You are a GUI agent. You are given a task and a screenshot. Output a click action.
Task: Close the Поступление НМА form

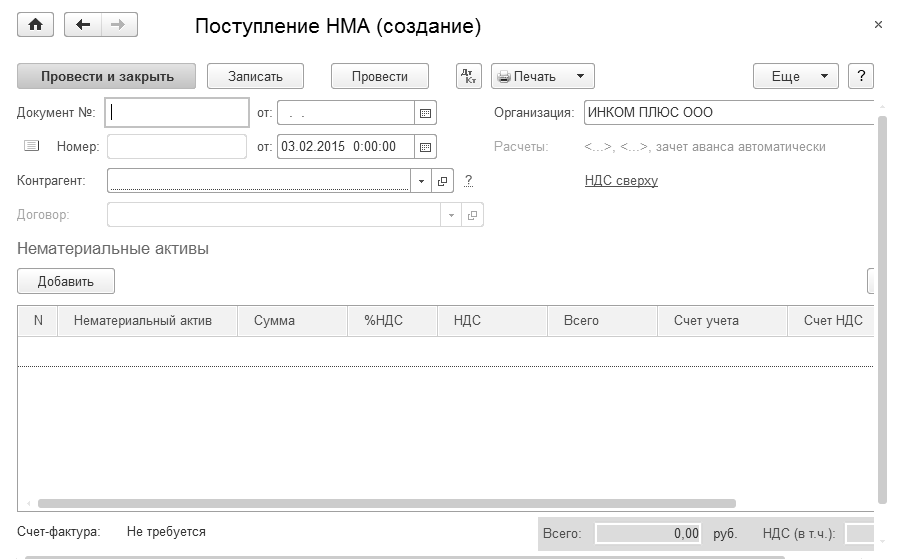tap(878, 25)
